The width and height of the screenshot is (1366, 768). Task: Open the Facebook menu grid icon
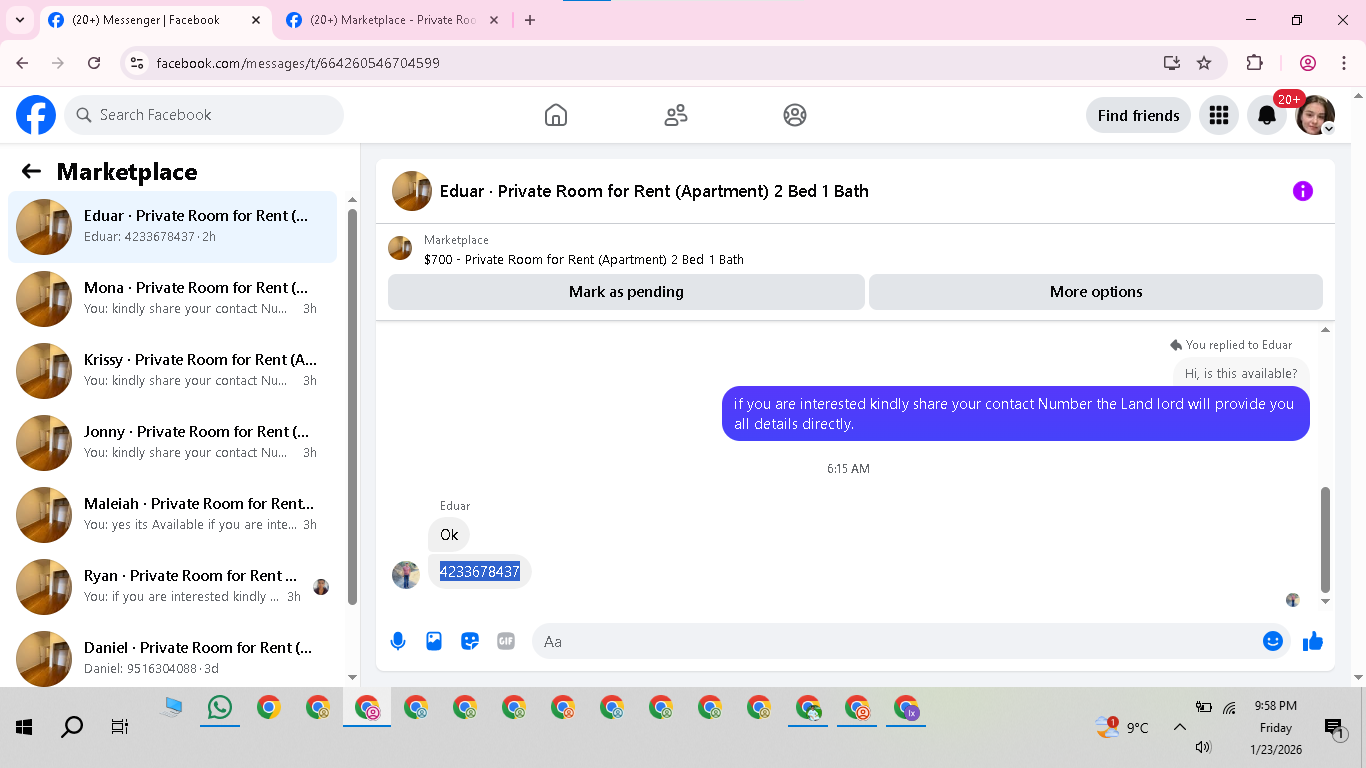point(1218,115)
